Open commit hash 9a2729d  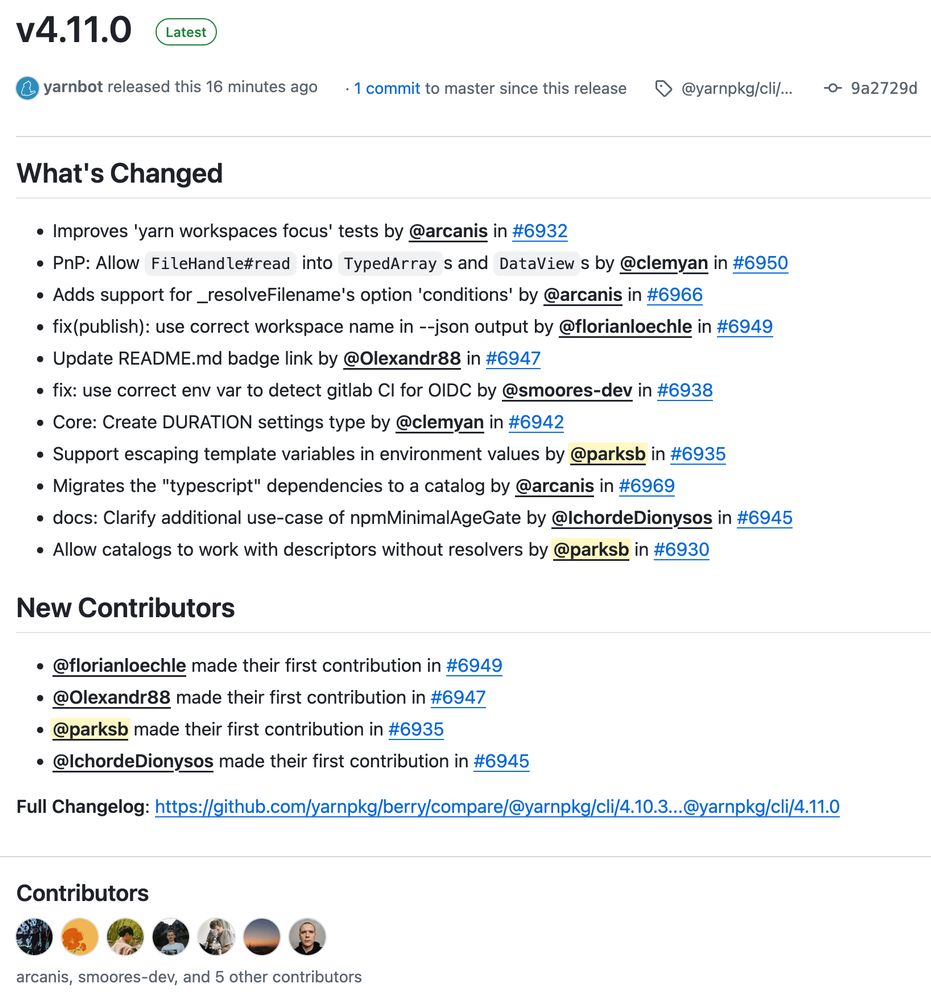[884, 88]
